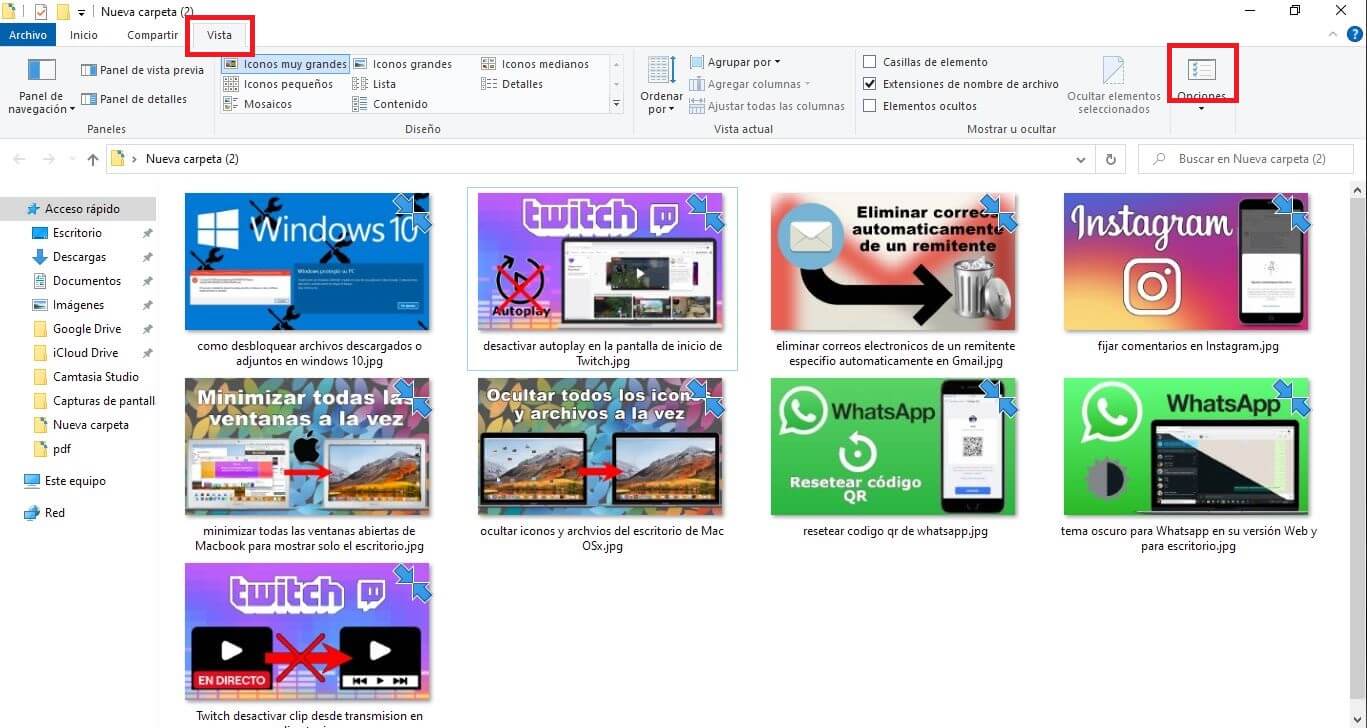The image size is (1367, 728).
Task: Open iCloud Drive in navigation pane
Action: (x=85, y=353)
